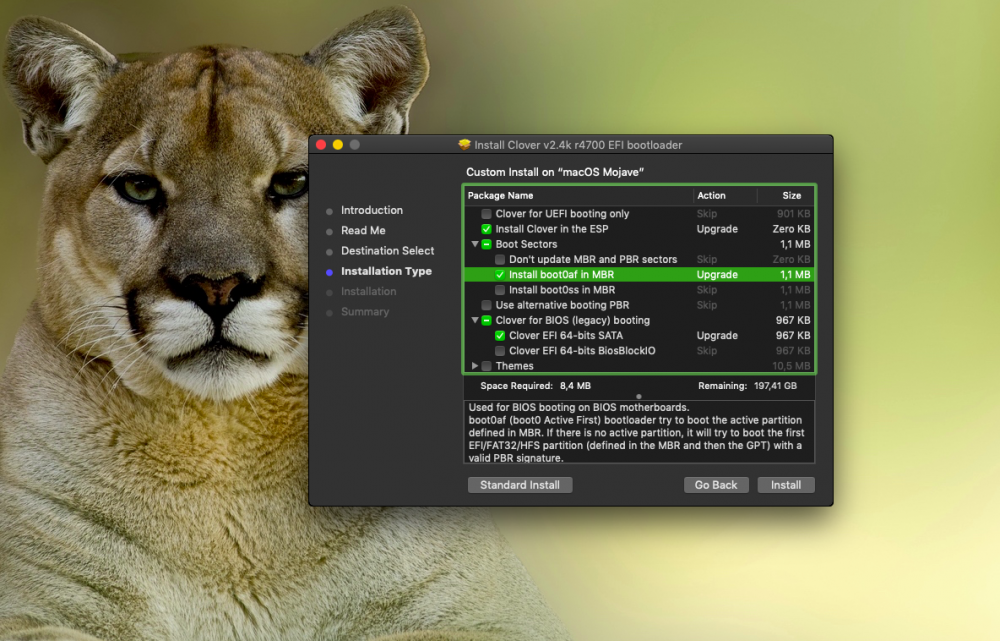The width and height of the screenshot is (1000, 641).
Task: Collapse the Boot Sectors disclosure triangle
Action: (475, 244)
